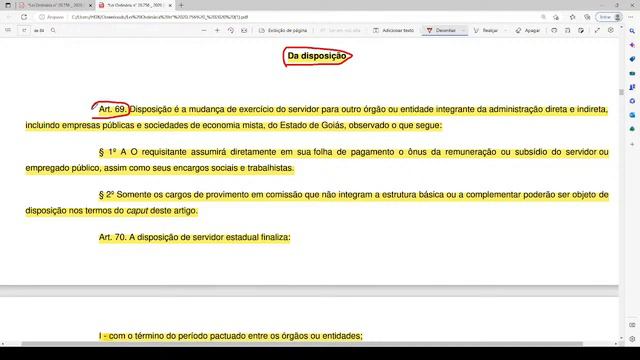Expand the Realçar color options dropdown
This screenshot has width=640, height=360.
(505, 30)
